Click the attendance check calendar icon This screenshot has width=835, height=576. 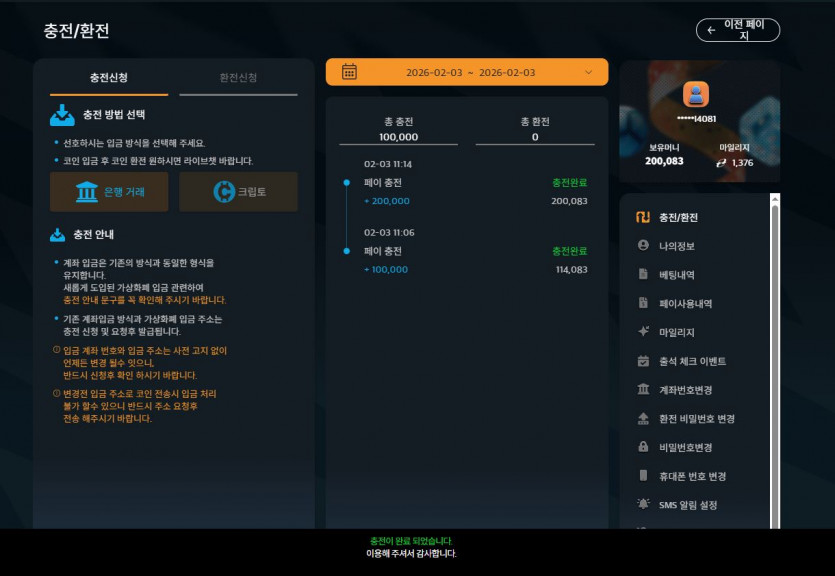[x=643, y=361]
